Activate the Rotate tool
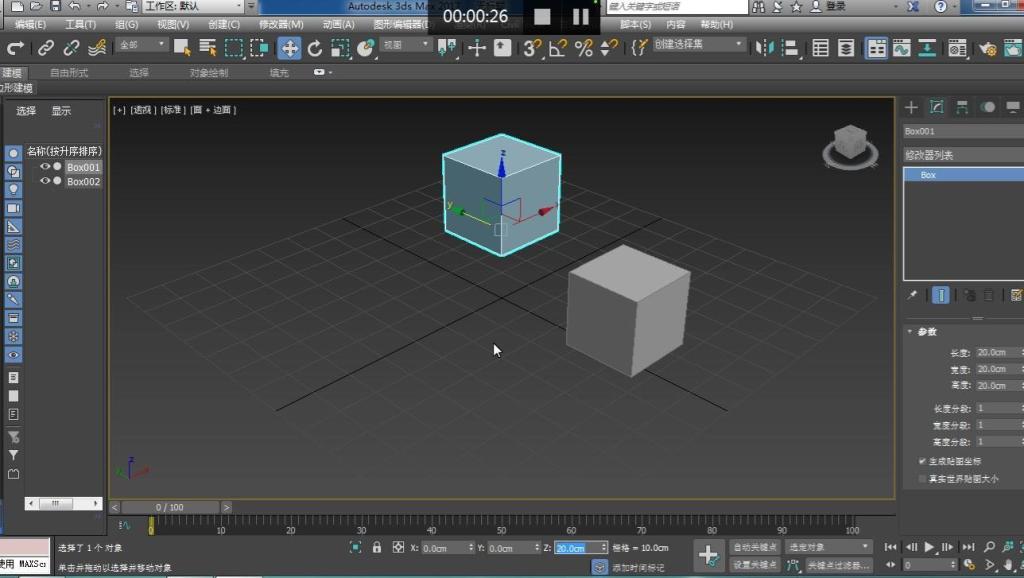The width and height of the screenshot is (1024, 578). [x=315, y=47]
